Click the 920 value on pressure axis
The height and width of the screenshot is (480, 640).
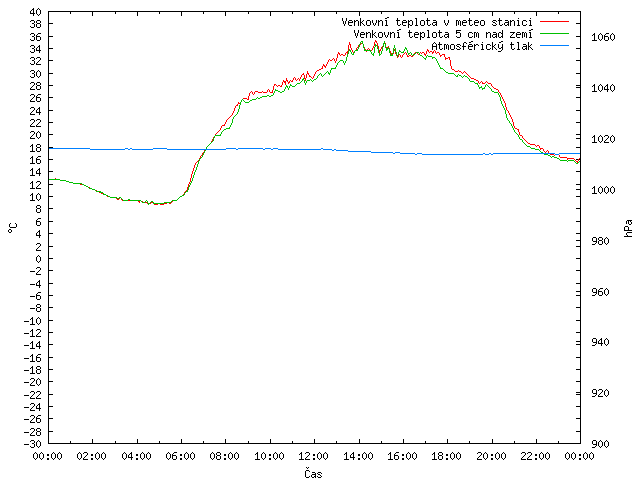(x=600, y=393)
